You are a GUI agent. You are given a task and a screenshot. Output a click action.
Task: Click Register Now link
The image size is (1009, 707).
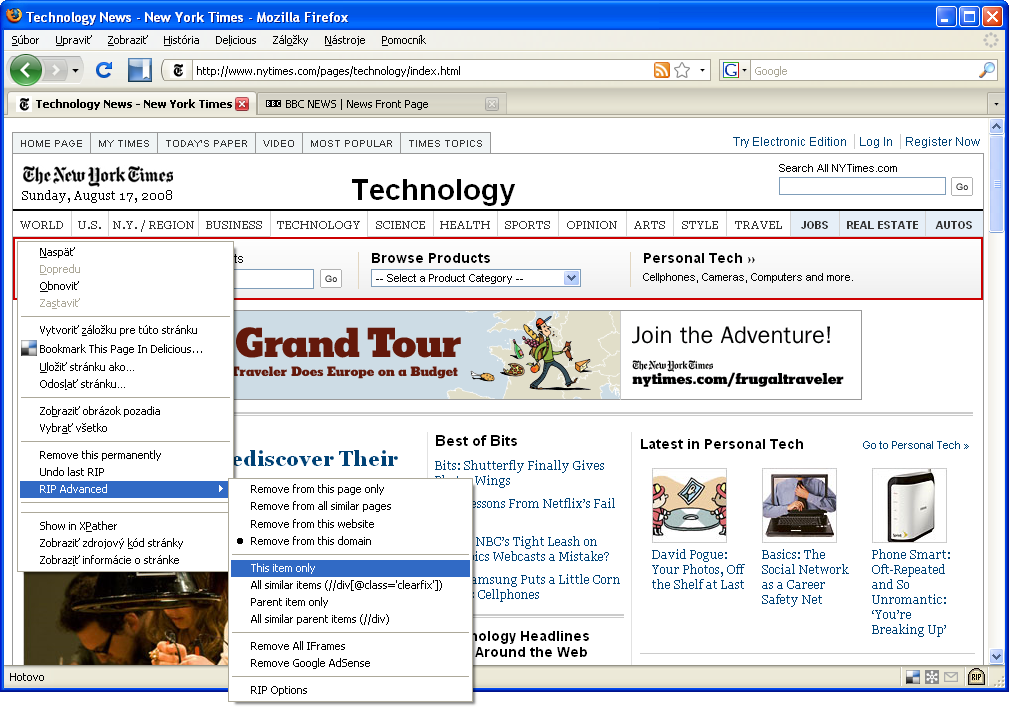pyautogui.click(x=942, y=142)
